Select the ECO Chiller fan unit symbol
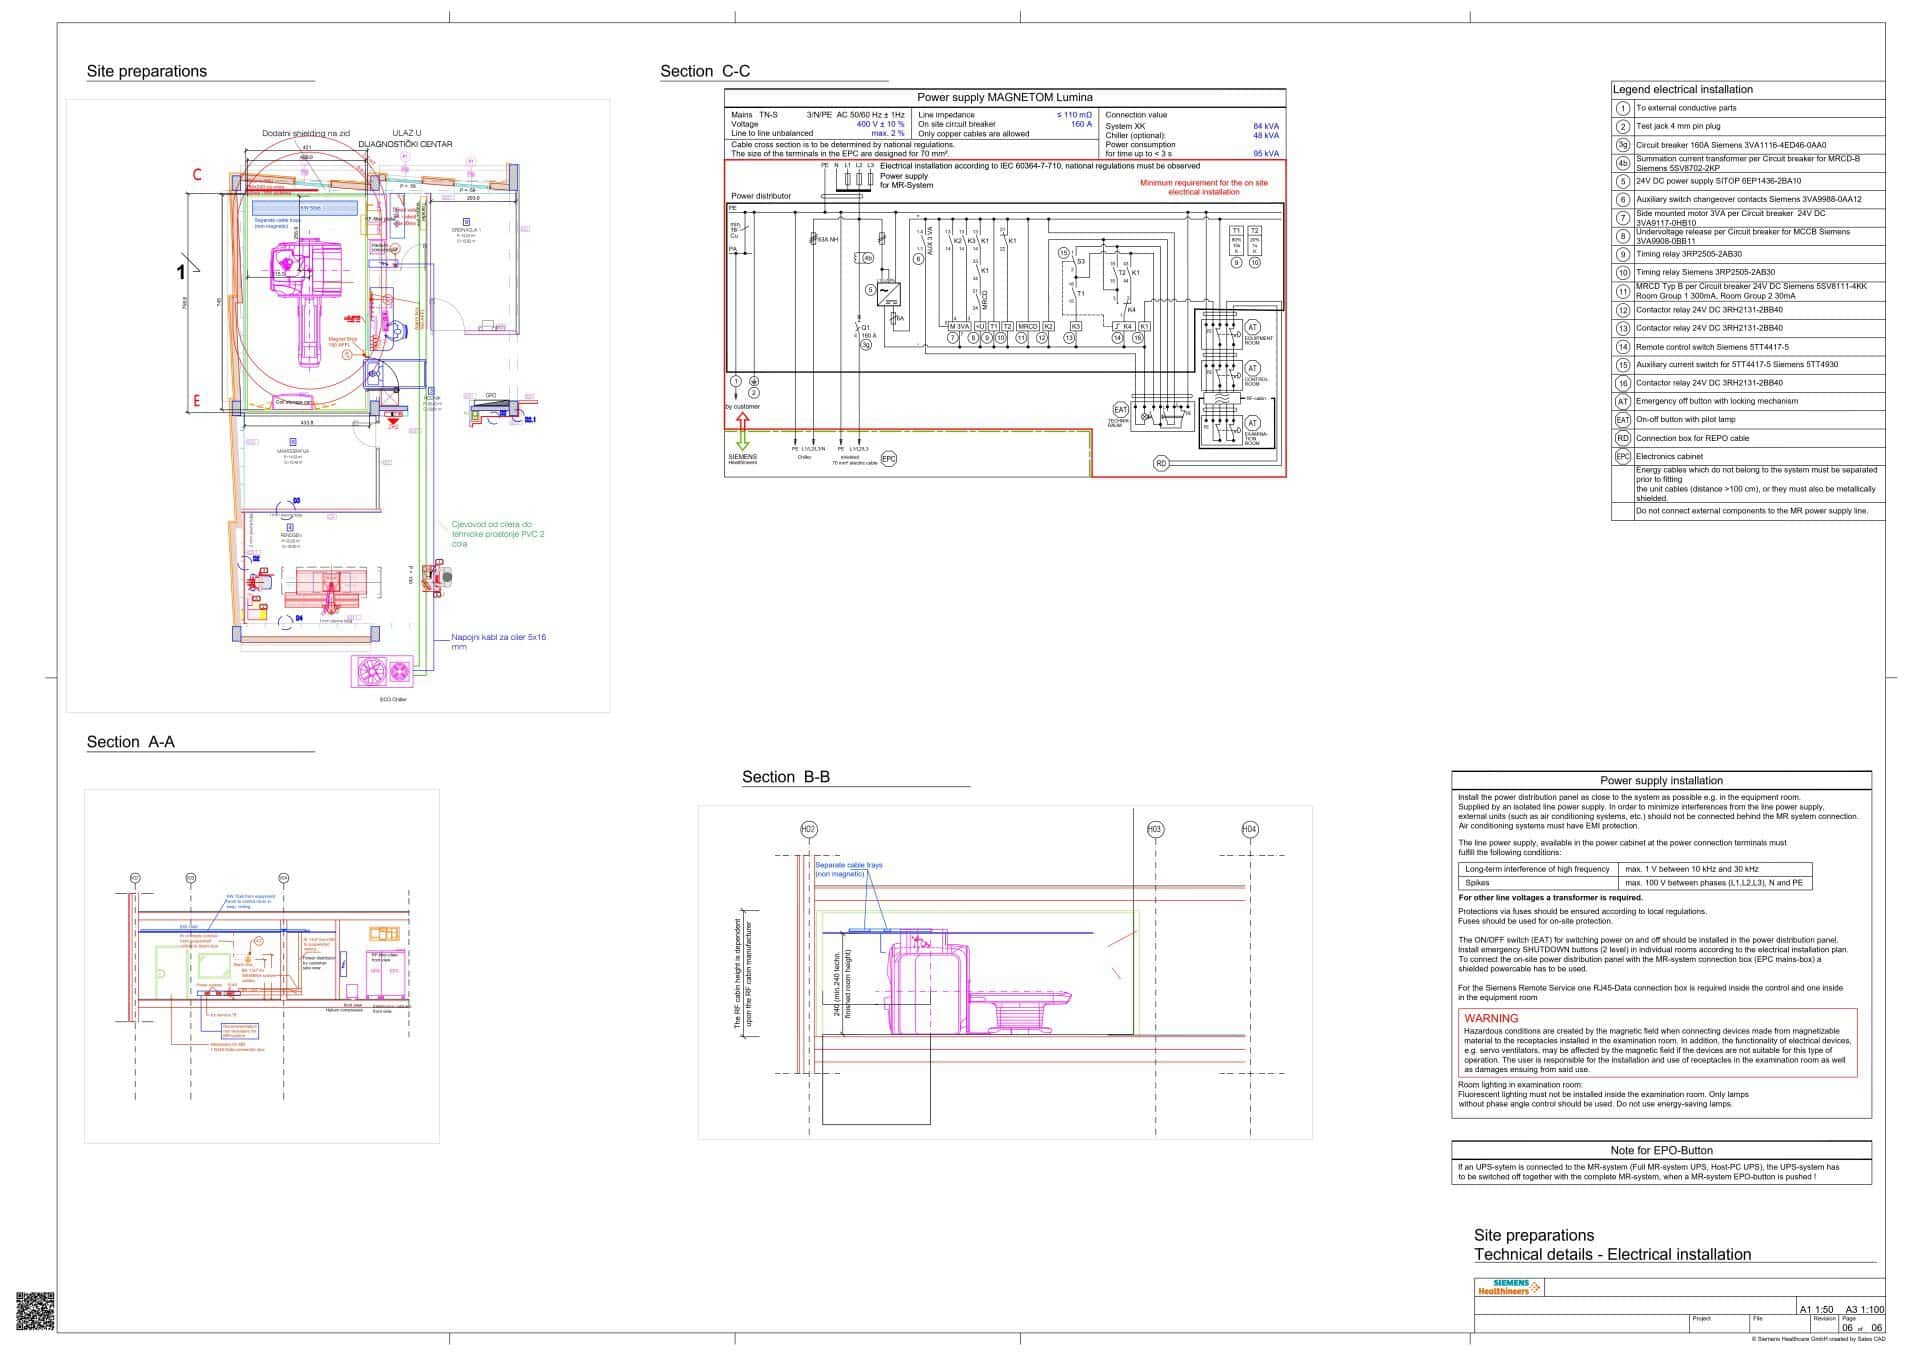Screen dimensions: 1920x1356 tap(381, 670)
